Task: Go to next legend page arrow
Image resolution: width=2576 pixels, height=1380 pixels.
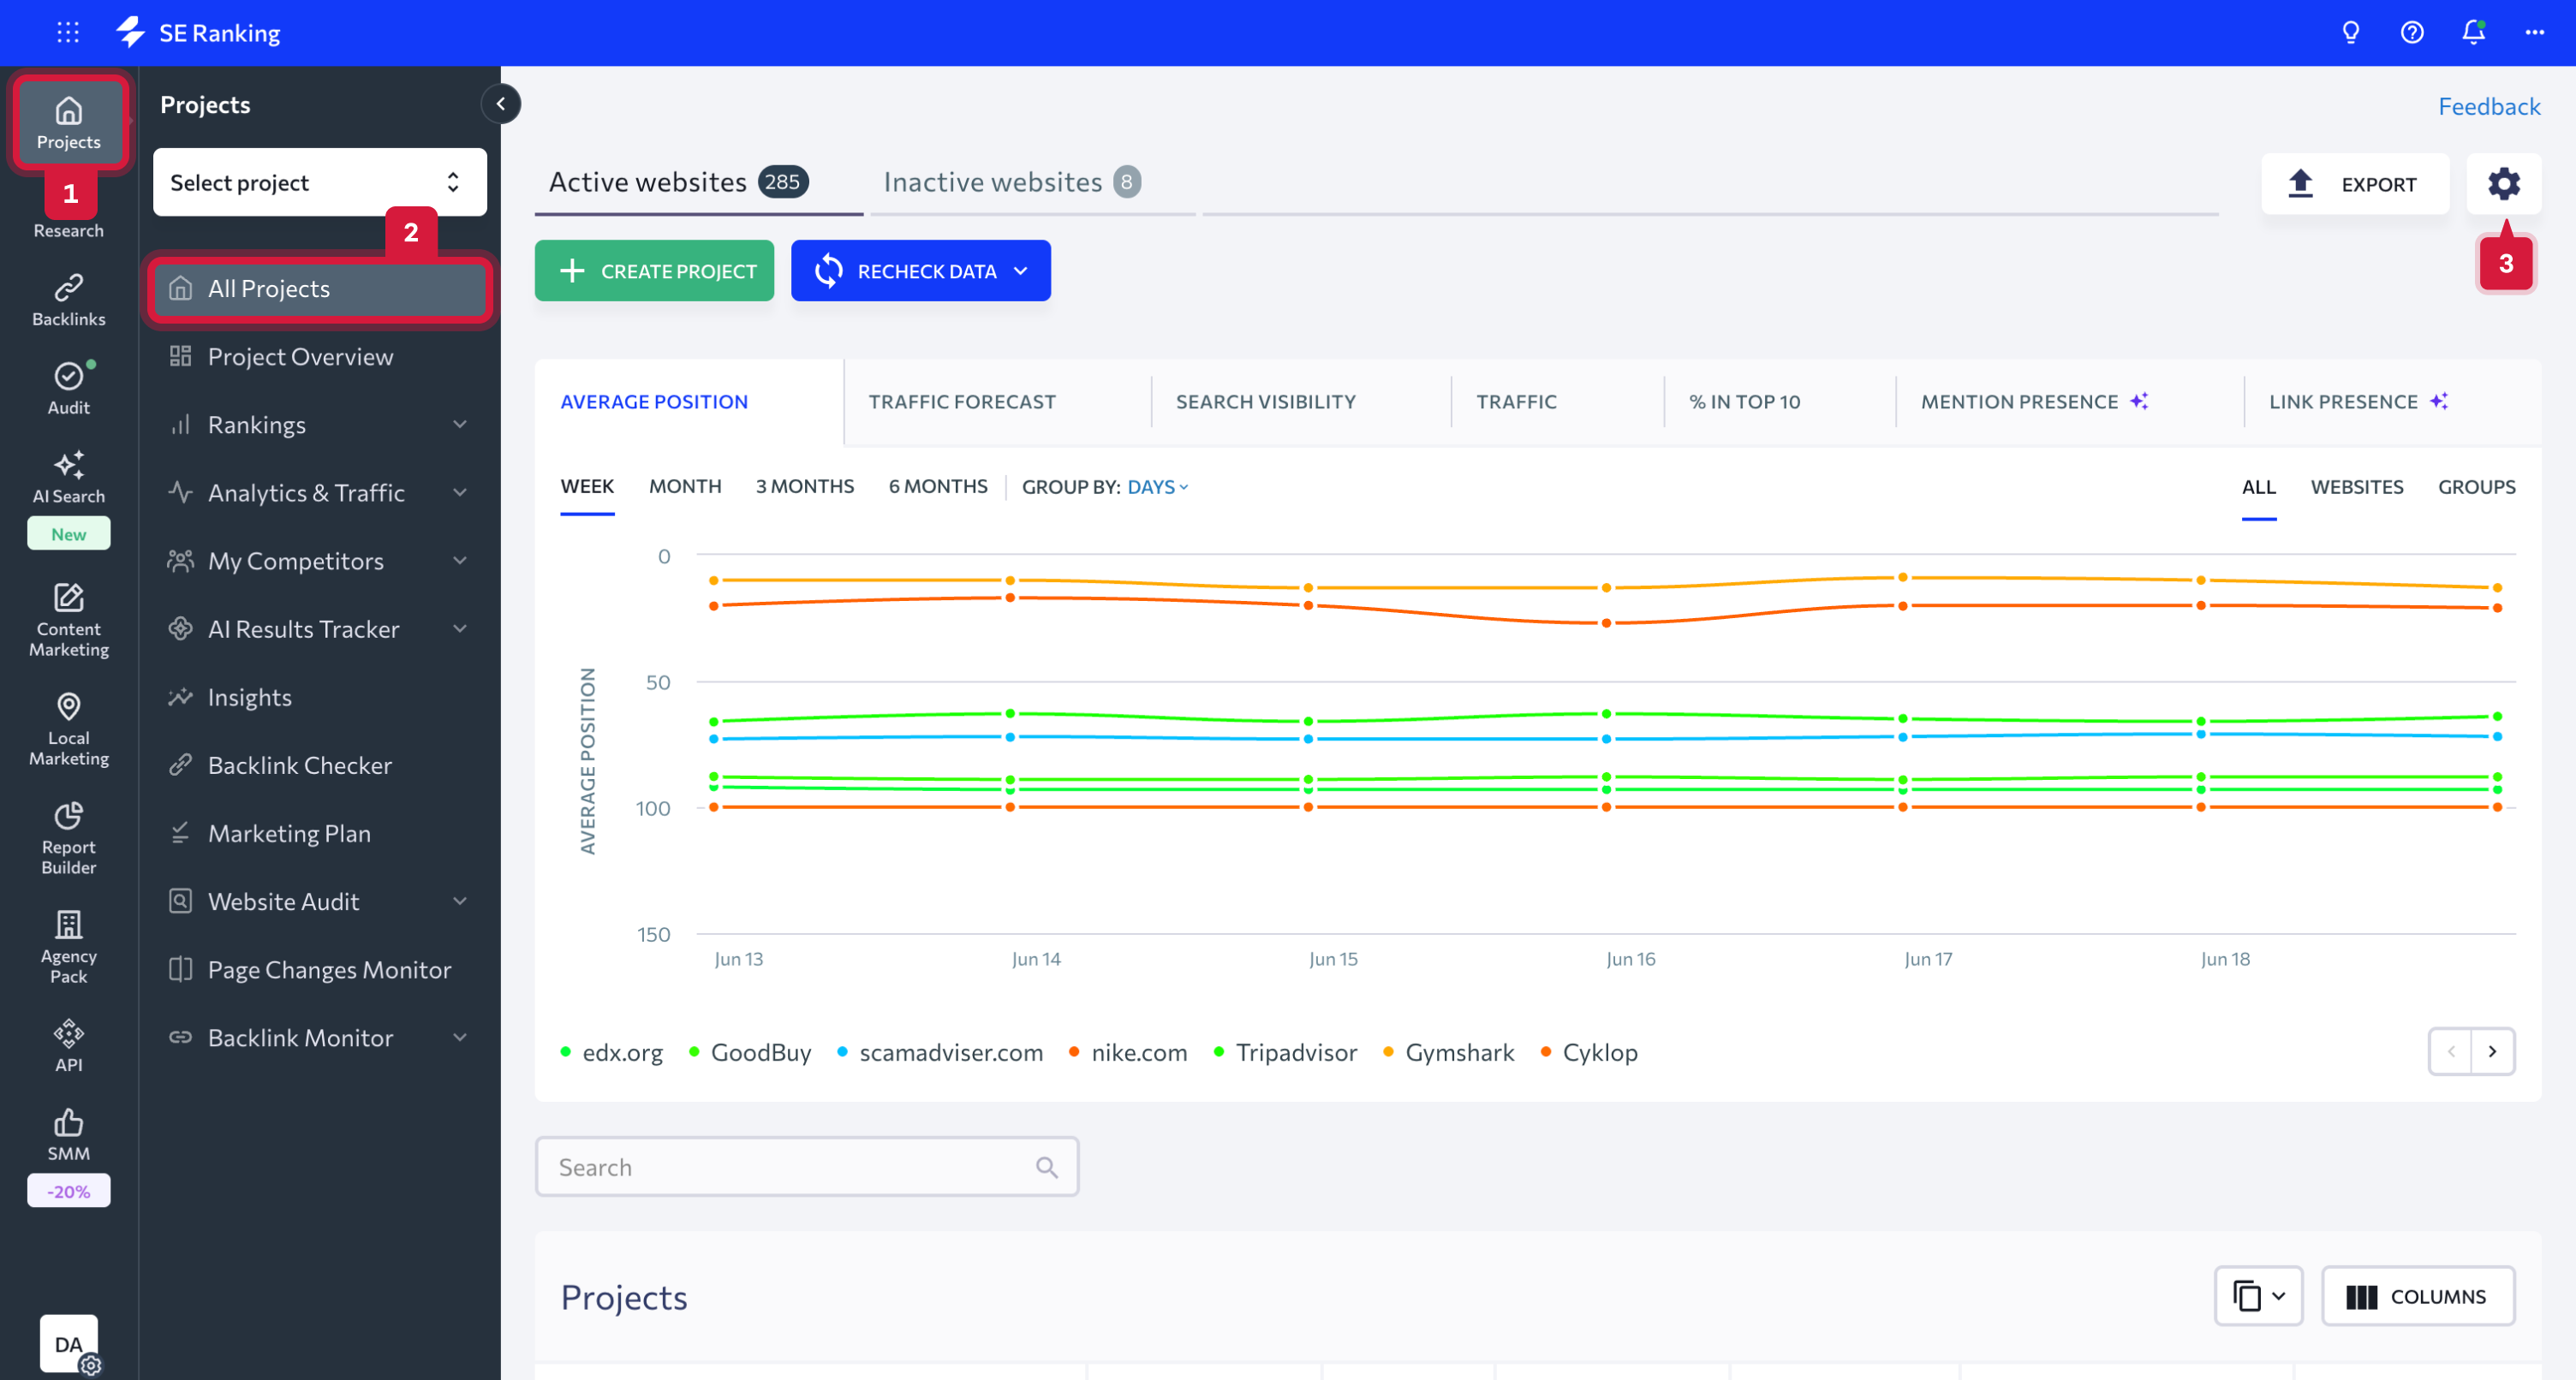Action: [x=2493, y=1051]
